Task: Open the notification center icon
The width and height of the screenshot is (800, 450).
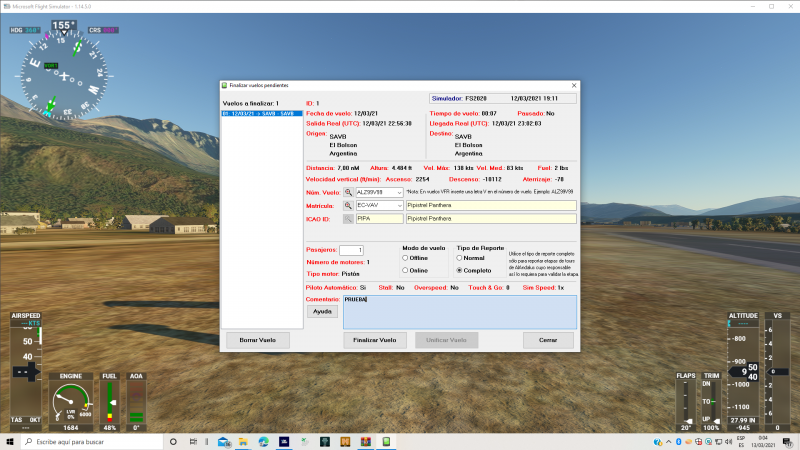Action: (x=787, y=442)
